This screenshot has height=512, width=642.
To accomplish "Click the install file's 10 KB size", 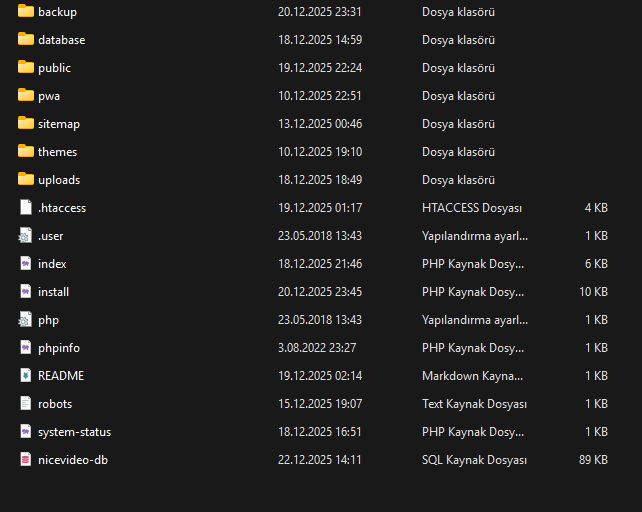I will click(593, 292).
